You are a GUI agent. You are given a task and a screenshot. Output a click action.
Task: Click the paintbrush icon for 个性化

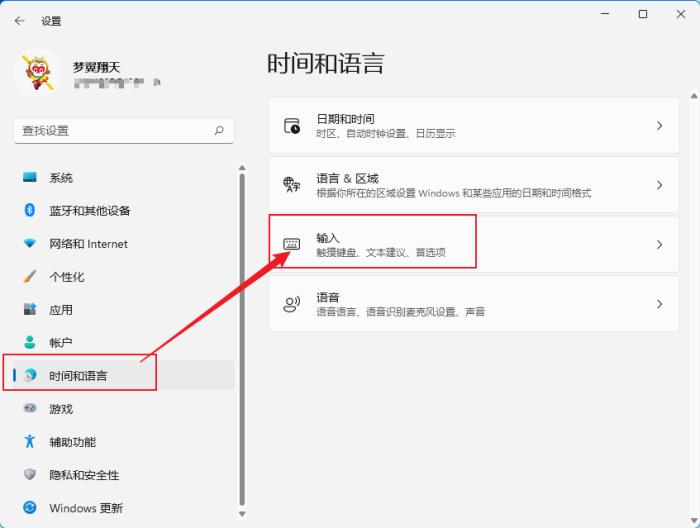click(x=30, y=277)
